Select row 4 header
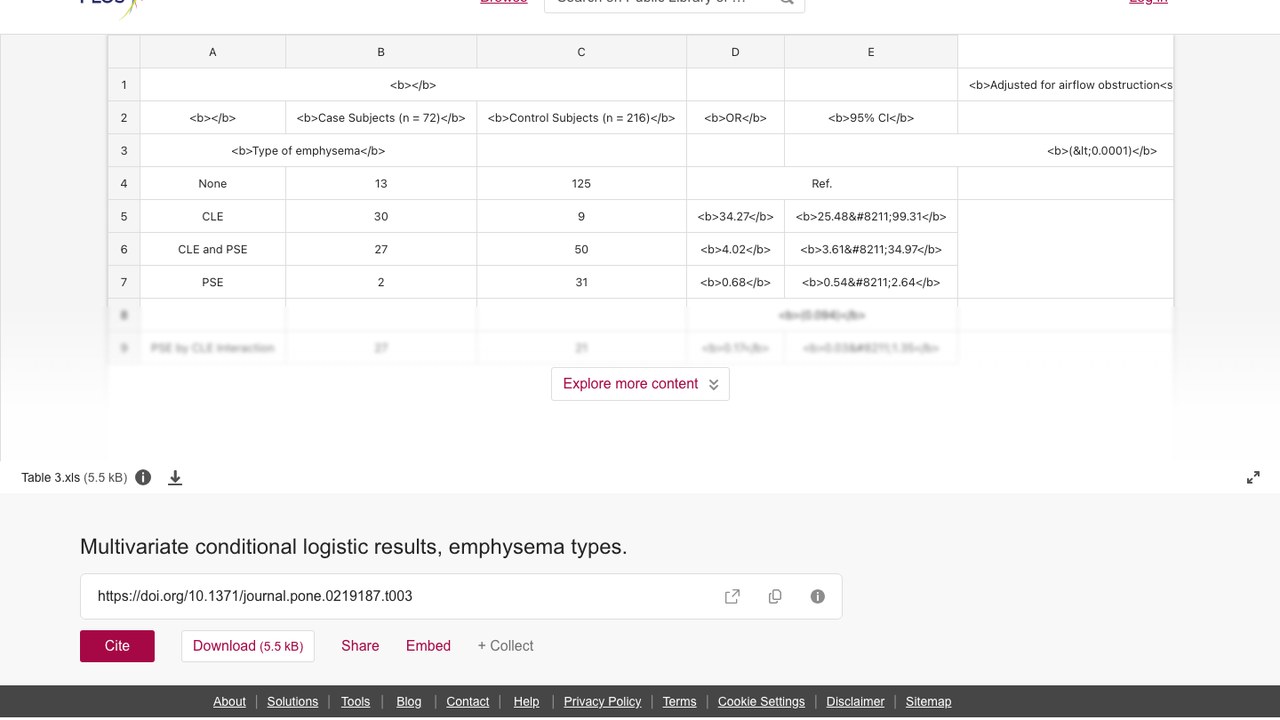The width and height of the screenshot is (1280, 720). tap(124, 184)
